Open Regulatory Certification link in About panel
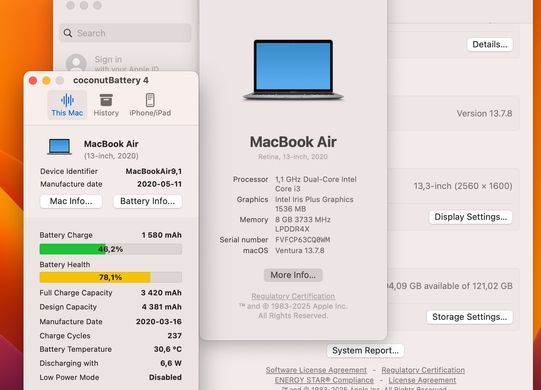 (x=293, y=296)
